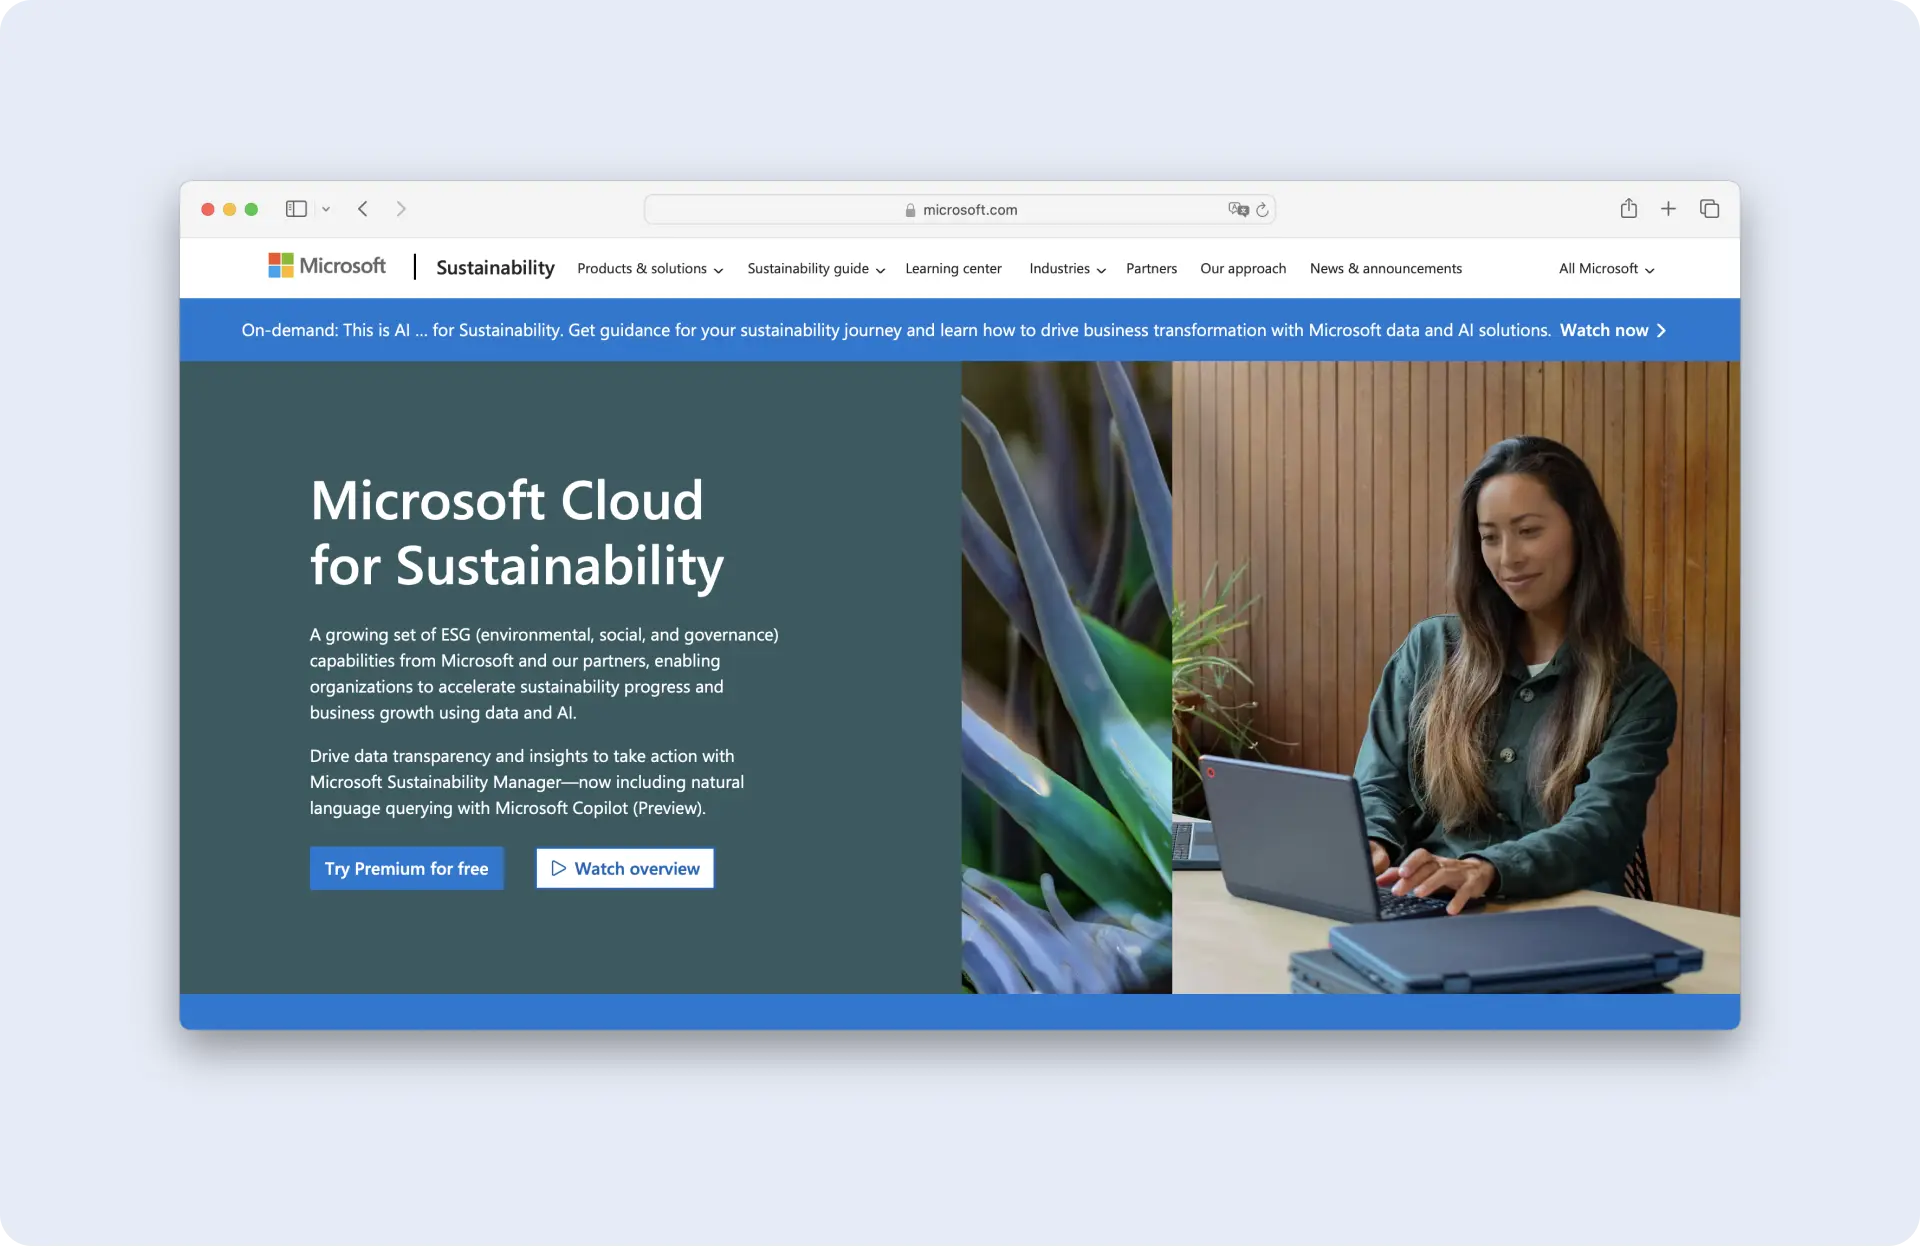Click the Watch overview button

(625, 868)
